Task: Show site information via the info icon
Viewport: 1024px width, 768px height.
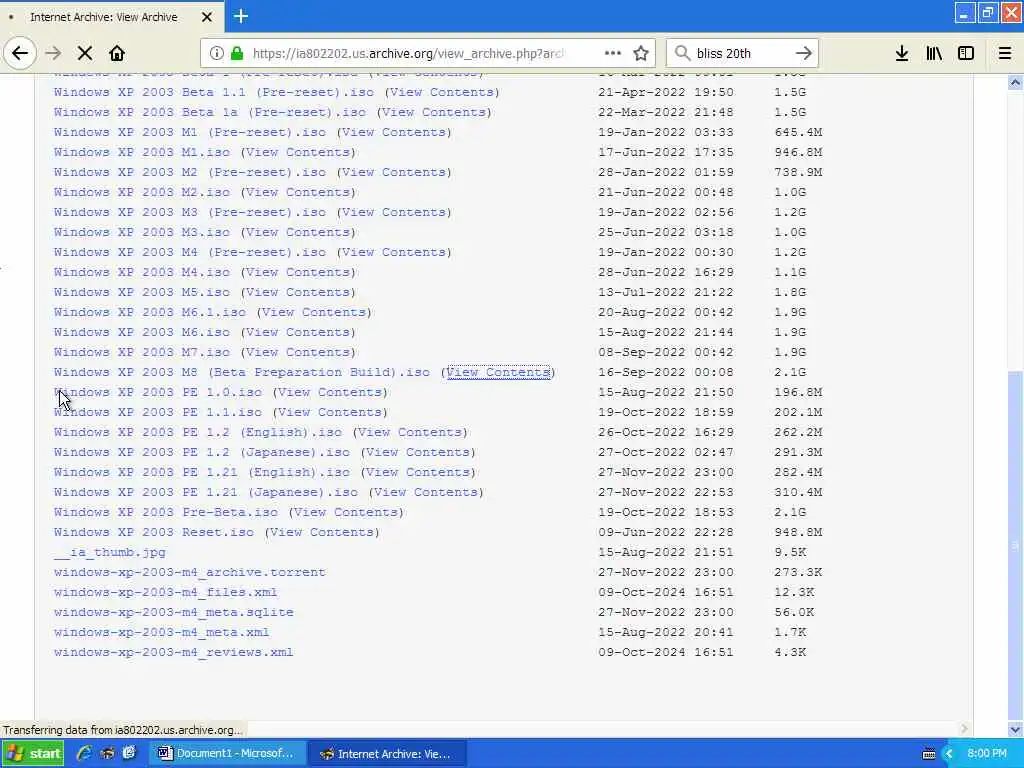Action: tap(217, 53)
